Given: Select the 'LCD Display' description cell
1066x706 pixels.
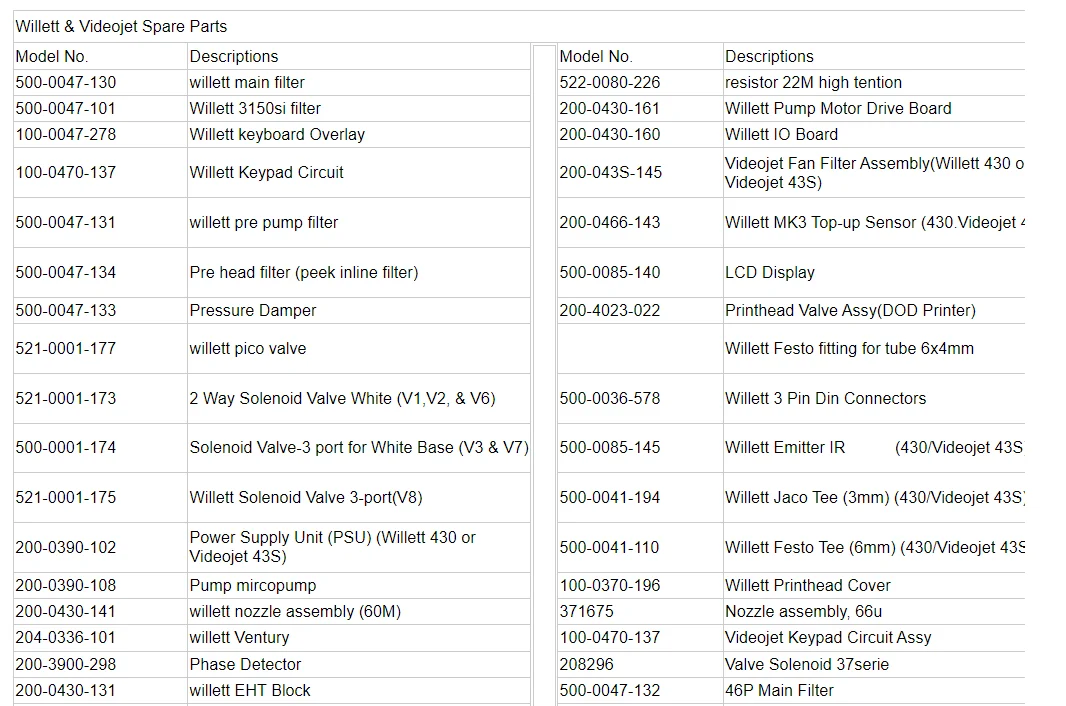Looking at the screenshot, I should [874, 273].
